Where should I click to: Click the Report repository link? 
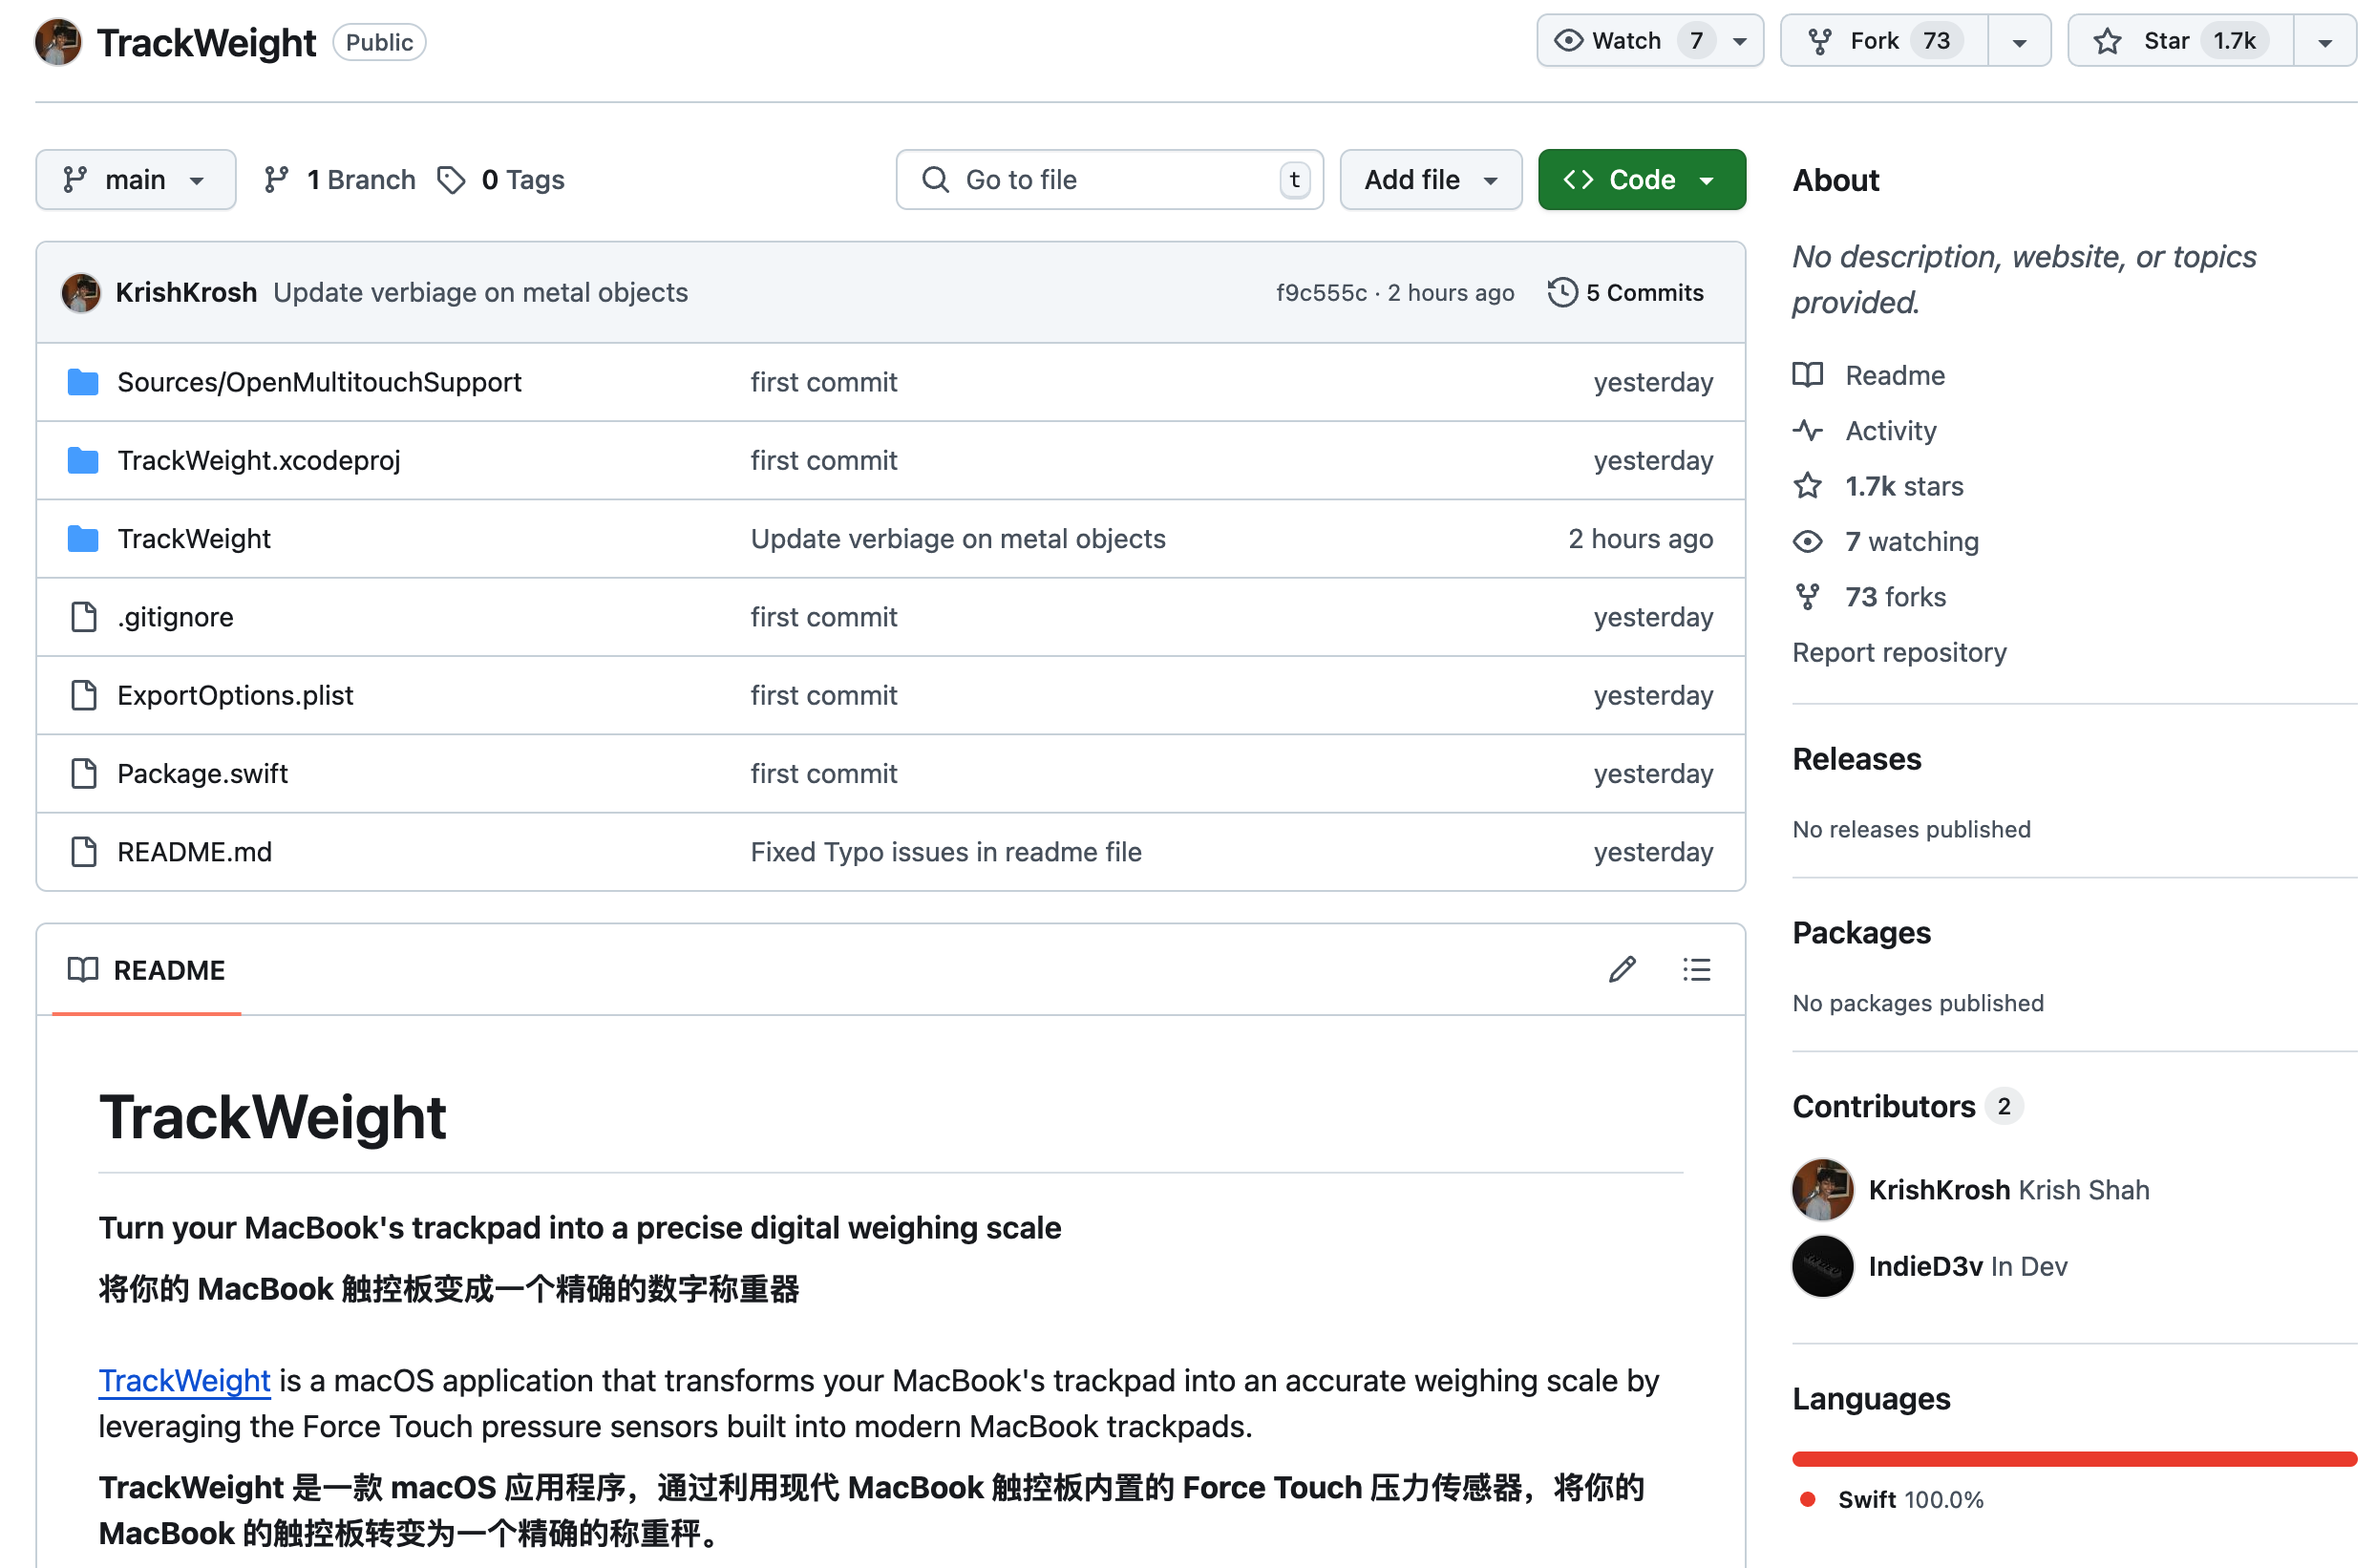pyautogui.click(x=1899, y=652)
